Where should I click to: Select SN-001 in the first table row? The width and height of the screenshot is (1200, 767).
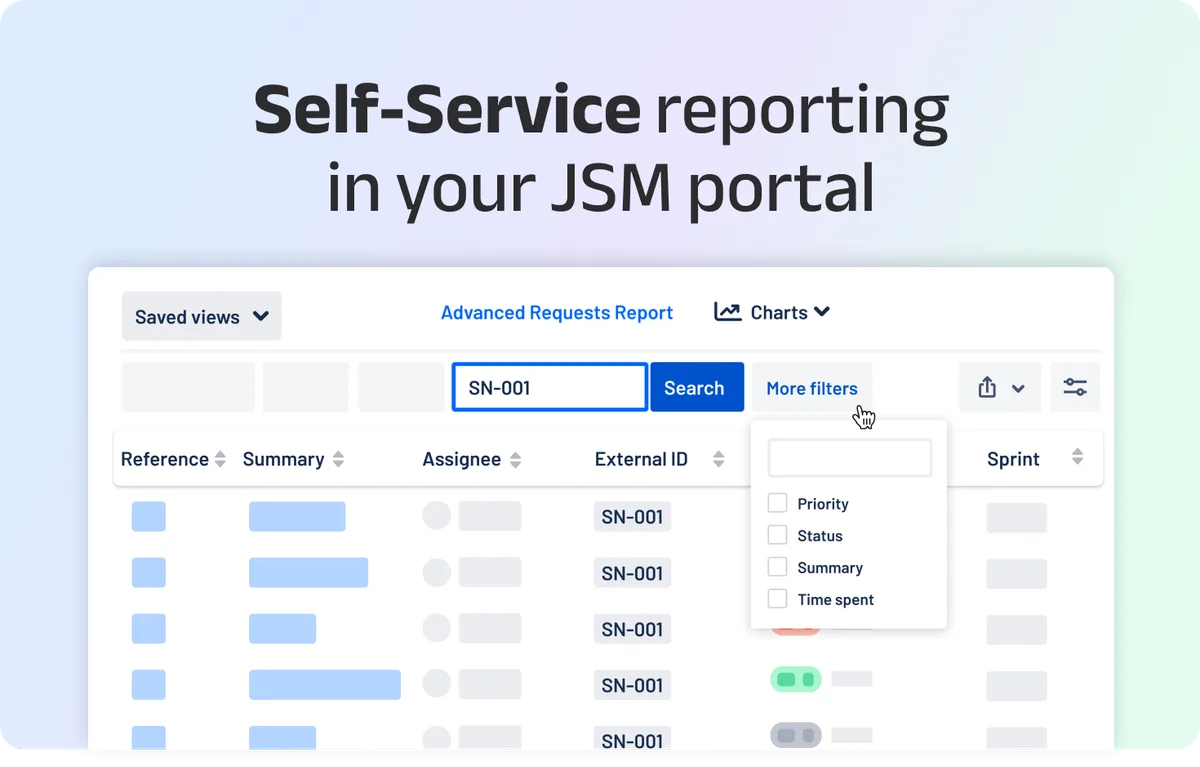click(x=632, y=517)
